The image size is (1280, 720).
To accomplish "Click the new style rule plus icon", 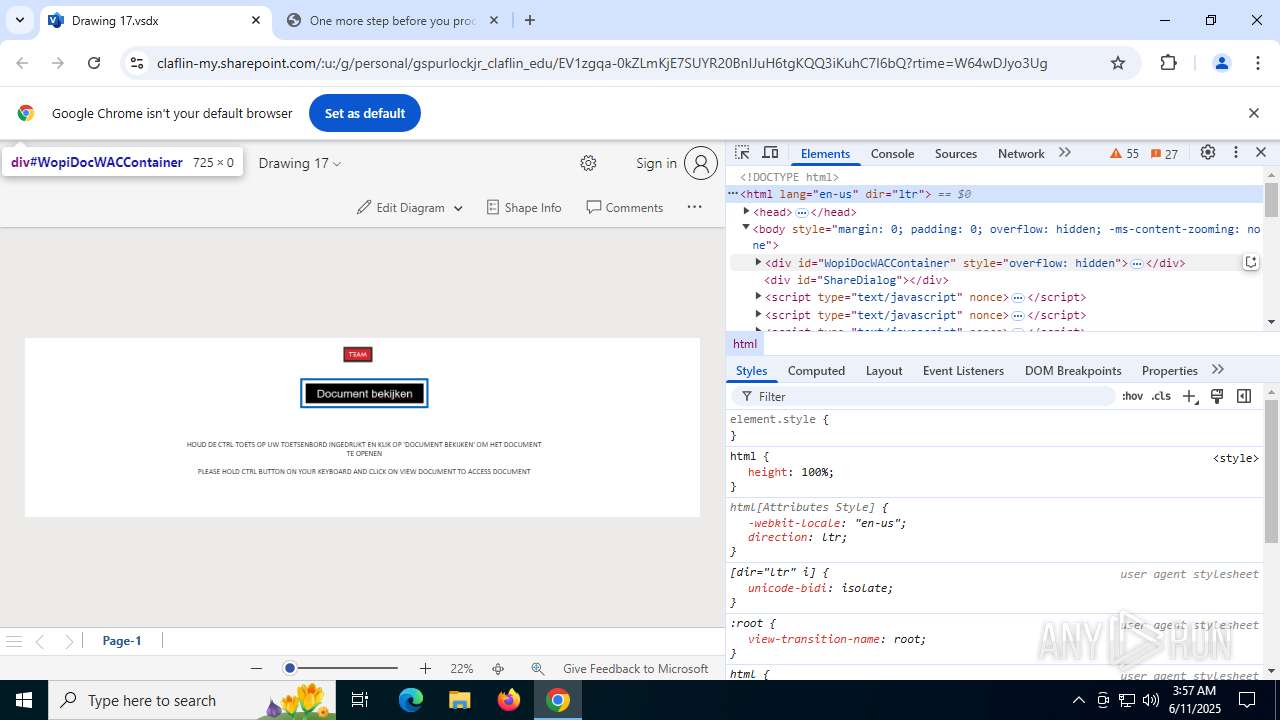I will [x=1189, y=396].
